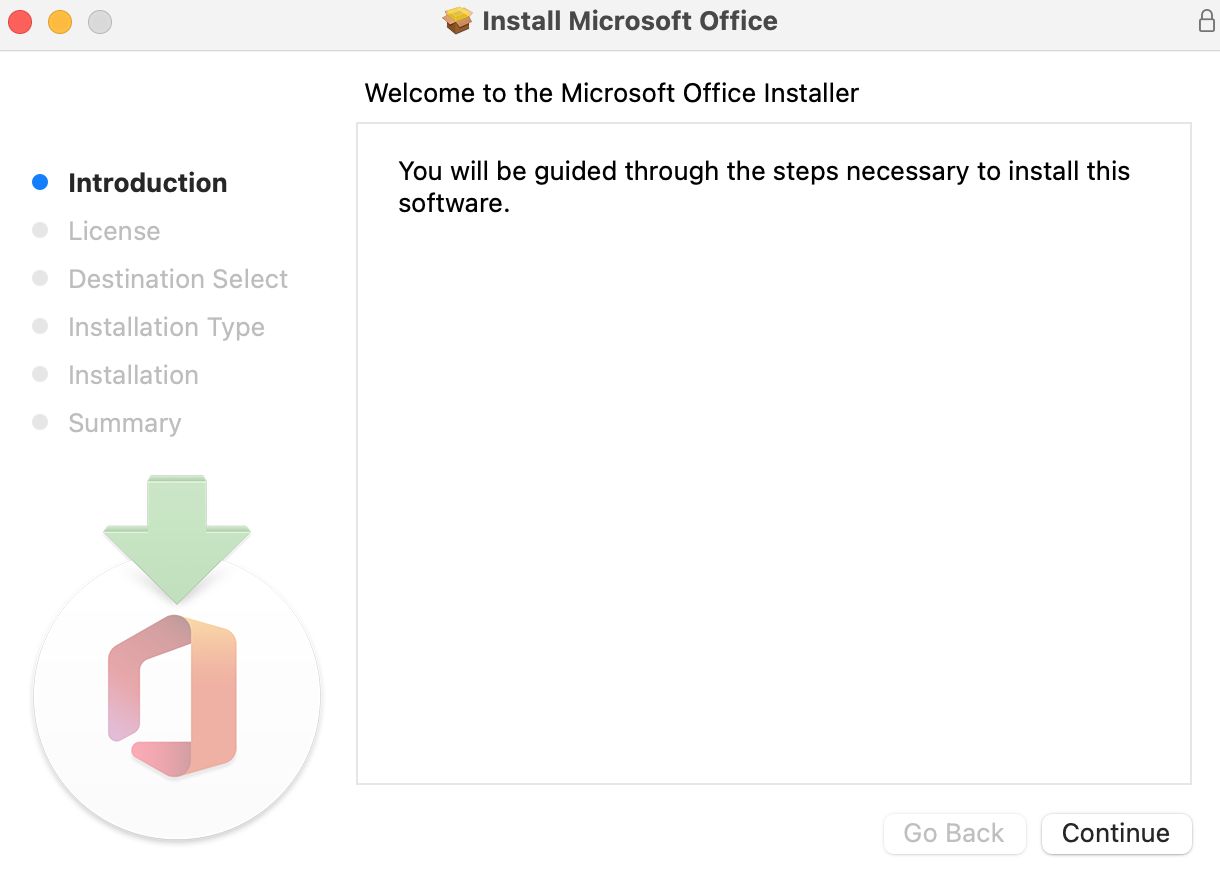This screenshot has height=872, width=1220.
Task: Click the Go Back button
Action: point(954,834)
